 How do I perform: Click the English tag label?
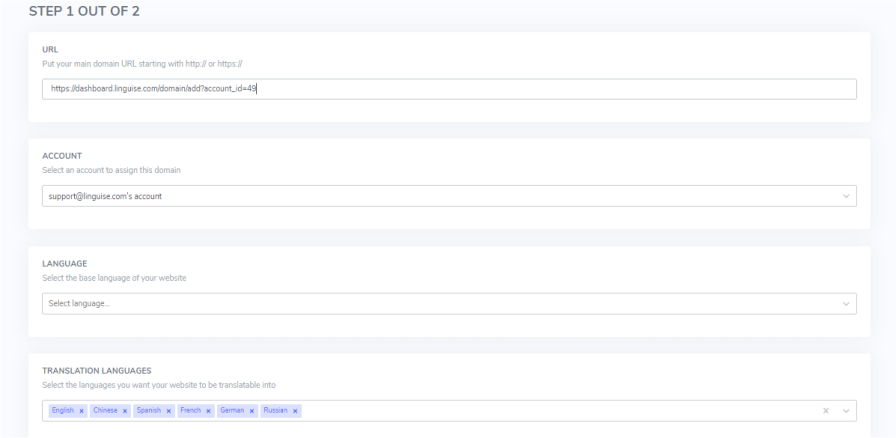click(63, 411)
